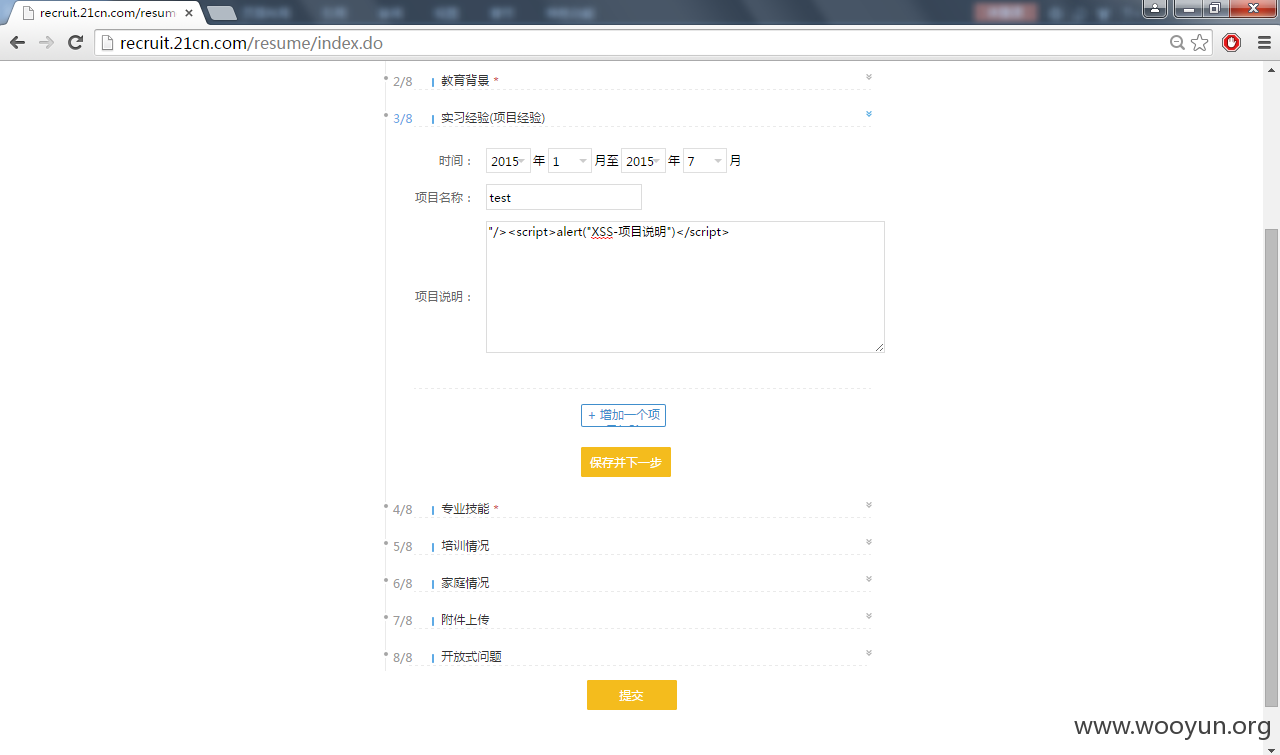This screenshot has width=1280, height=755.
Task: Click the 家庭情况 section title
Action: point(465,583)
